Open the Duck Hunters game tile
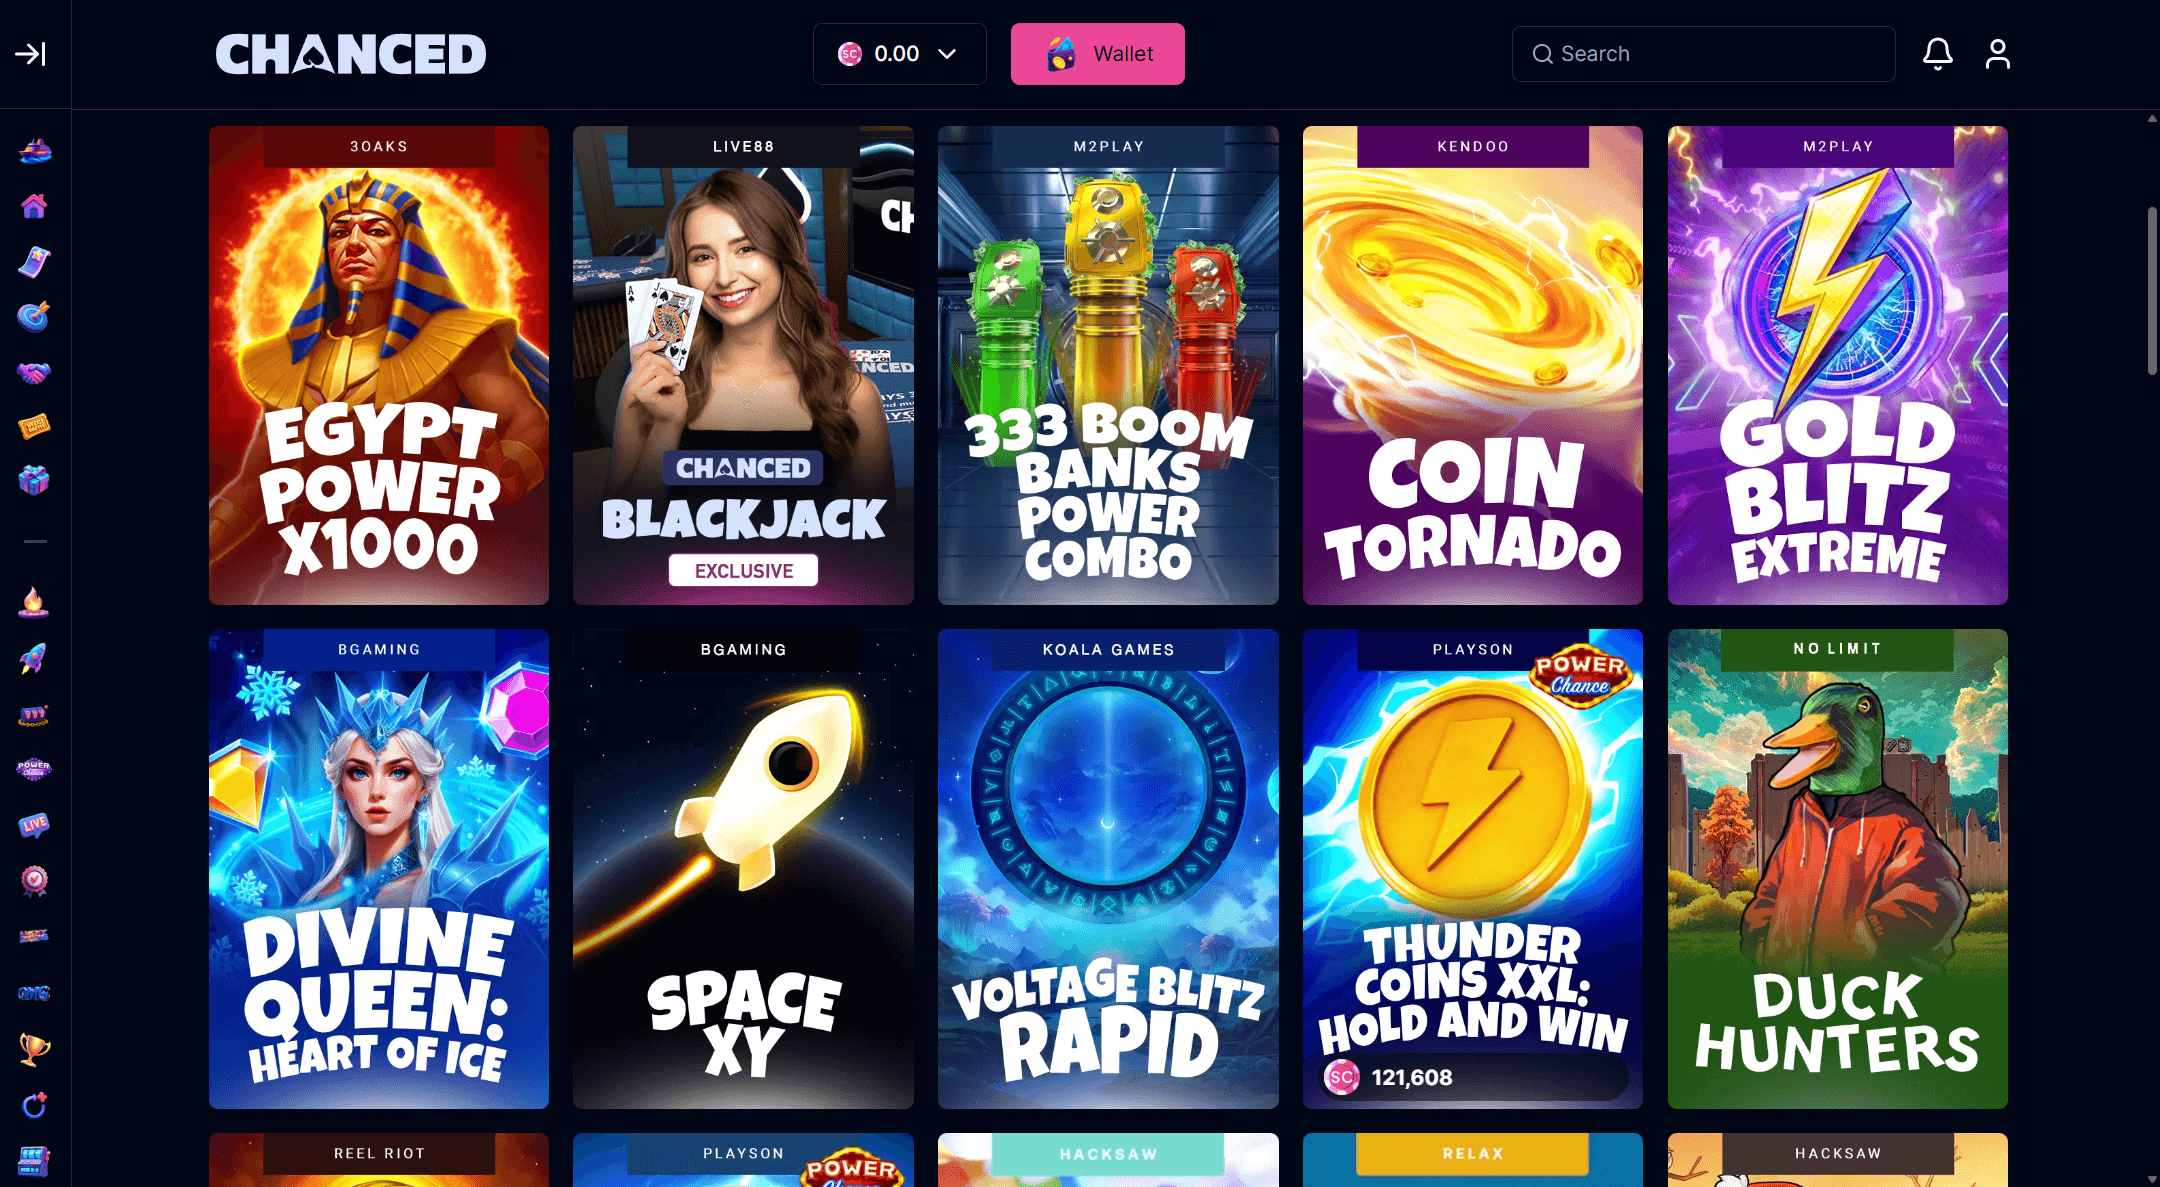Image resolution: width=2160 pixels, height=1187 pixels. pos(1837,868)
